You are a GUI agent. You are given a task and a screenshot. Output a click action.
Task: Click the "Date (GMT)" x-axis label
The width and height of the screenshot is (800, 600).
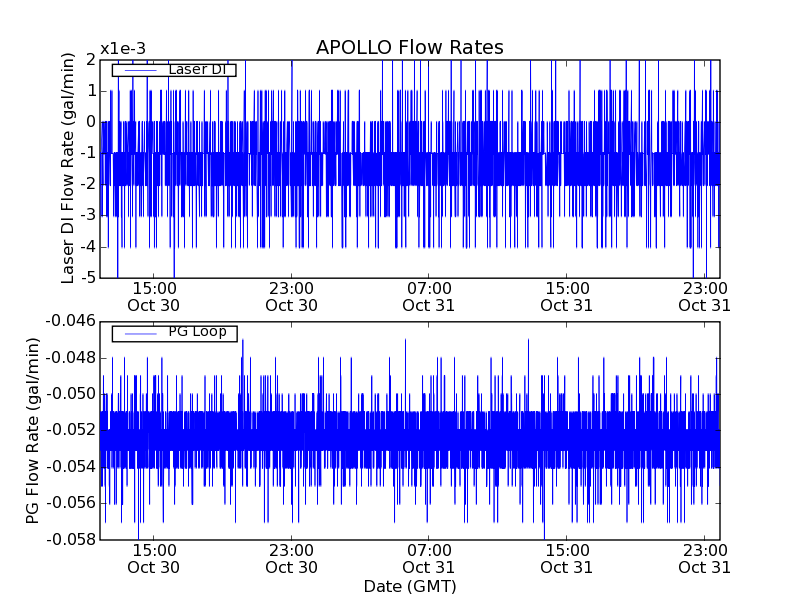coord(409,586)
